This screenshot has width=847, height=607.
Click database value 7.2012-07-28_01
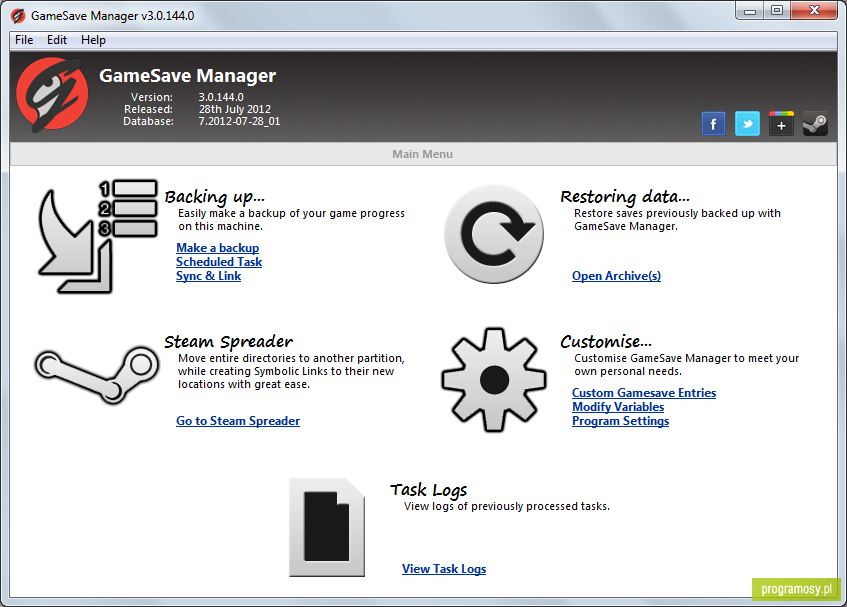point(239,121)
